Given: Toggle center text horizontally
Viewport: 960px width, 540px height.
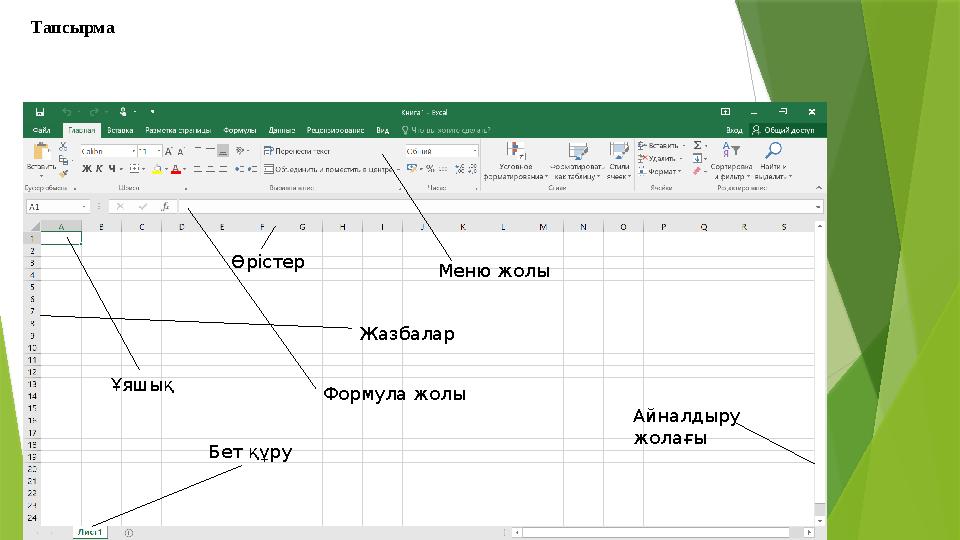Looking at the screenshot, I should click(x=210, y=169).
